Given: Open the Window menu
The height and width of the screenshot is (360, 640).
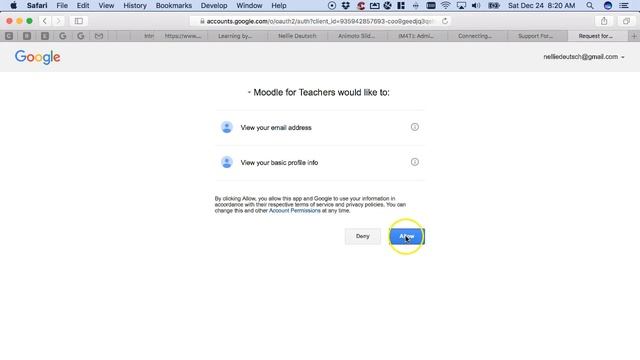Looking at the screenshot, I should coord(249,5).
